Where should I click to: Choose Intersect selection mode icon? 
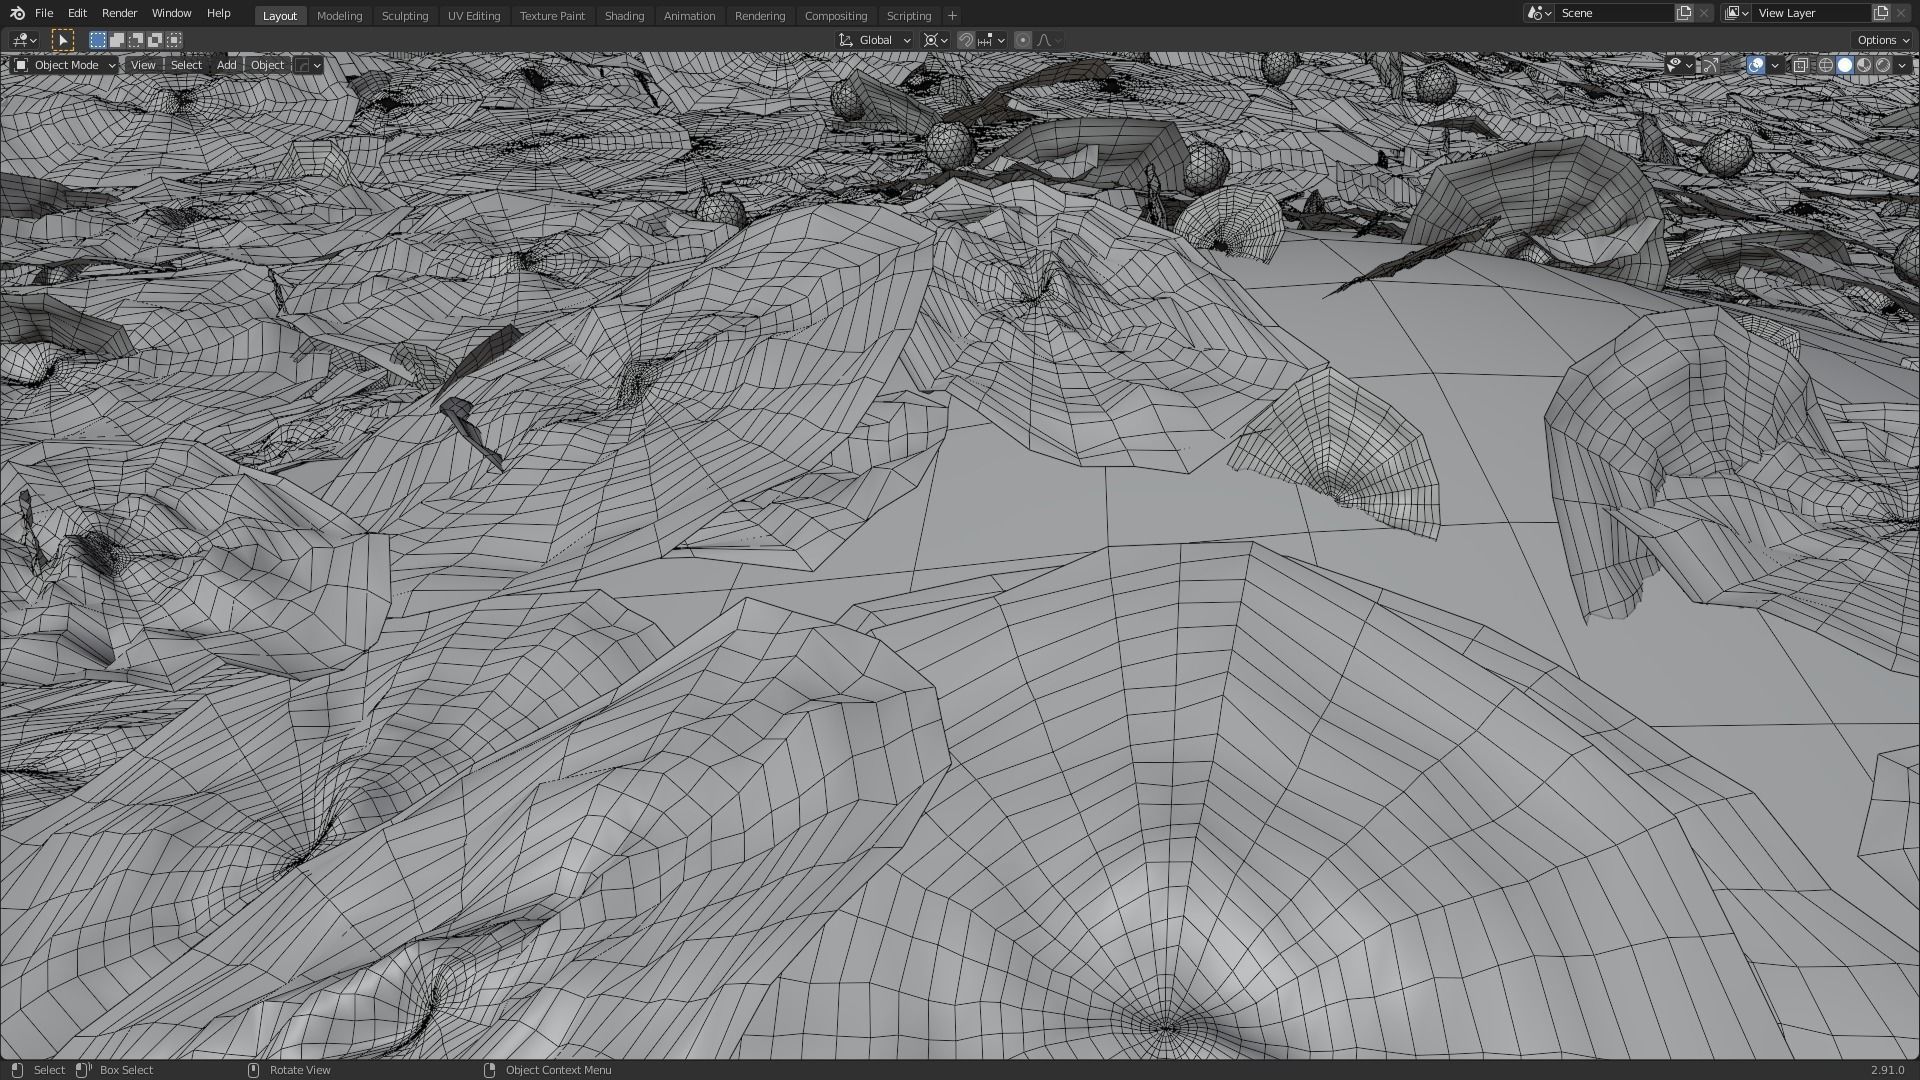click(174, 40)
